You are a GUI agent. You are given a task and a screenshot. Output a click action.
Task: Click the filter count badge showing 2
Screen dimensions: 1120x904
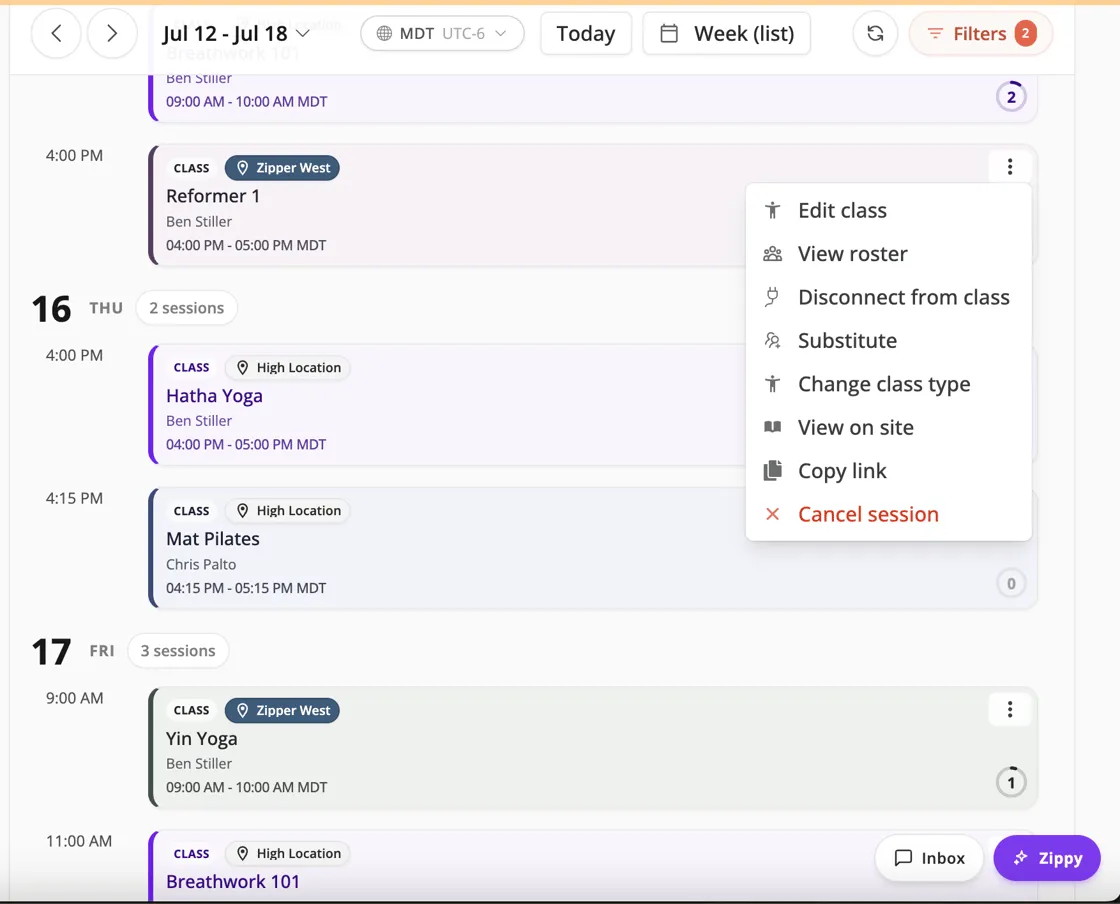pos(1025,33)
